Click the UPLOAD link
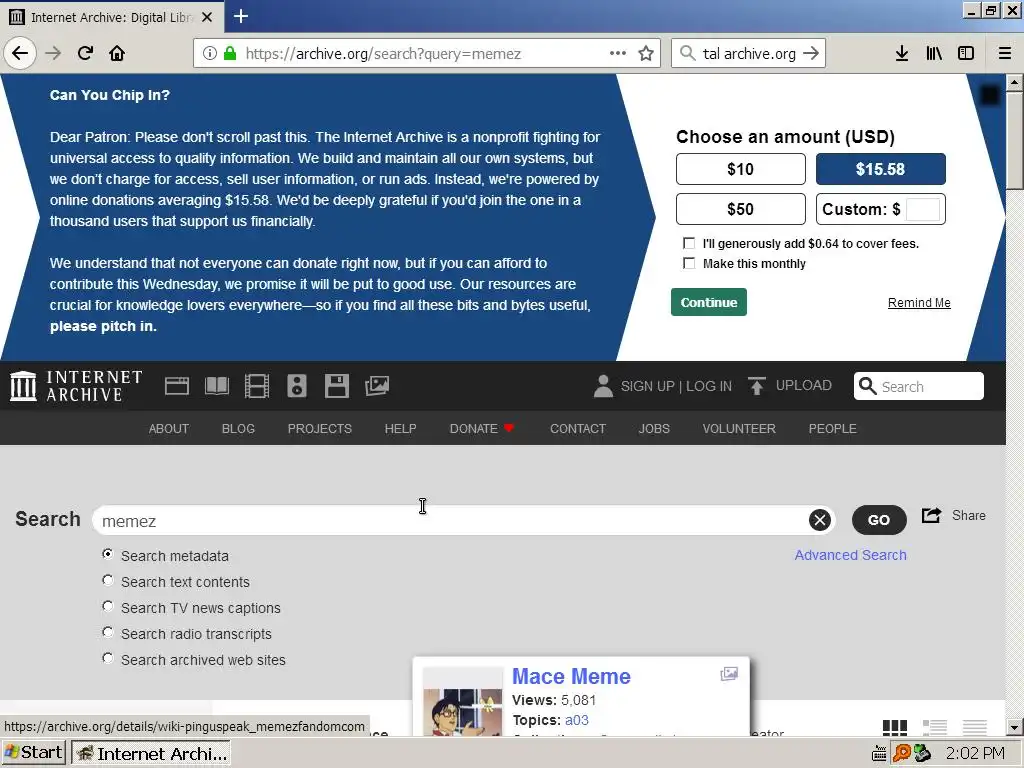Screen dimensions: 1024x768 pos(803,385)
